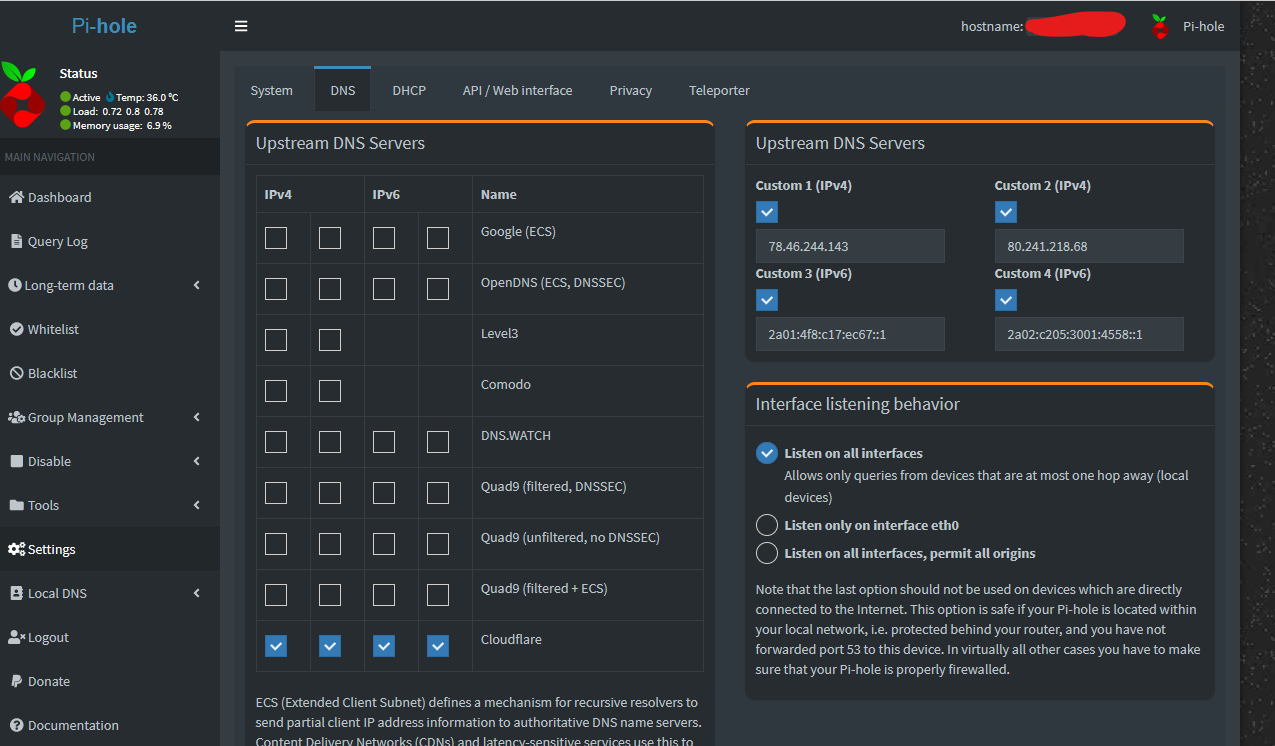Open the Query Log page
Viewport: 1275px width, 746px height.
110,241
